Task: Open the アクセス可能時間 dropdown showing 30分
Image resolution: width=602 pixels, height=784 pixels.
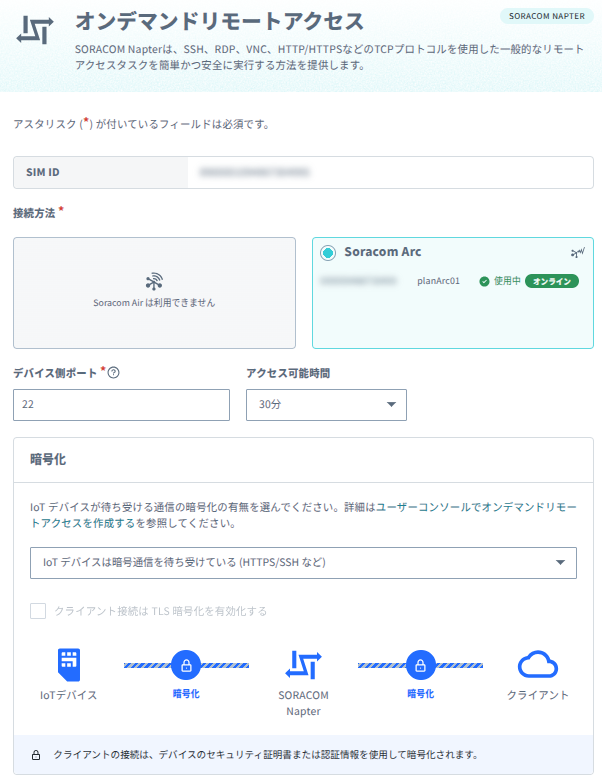Action: click(326, 404)
